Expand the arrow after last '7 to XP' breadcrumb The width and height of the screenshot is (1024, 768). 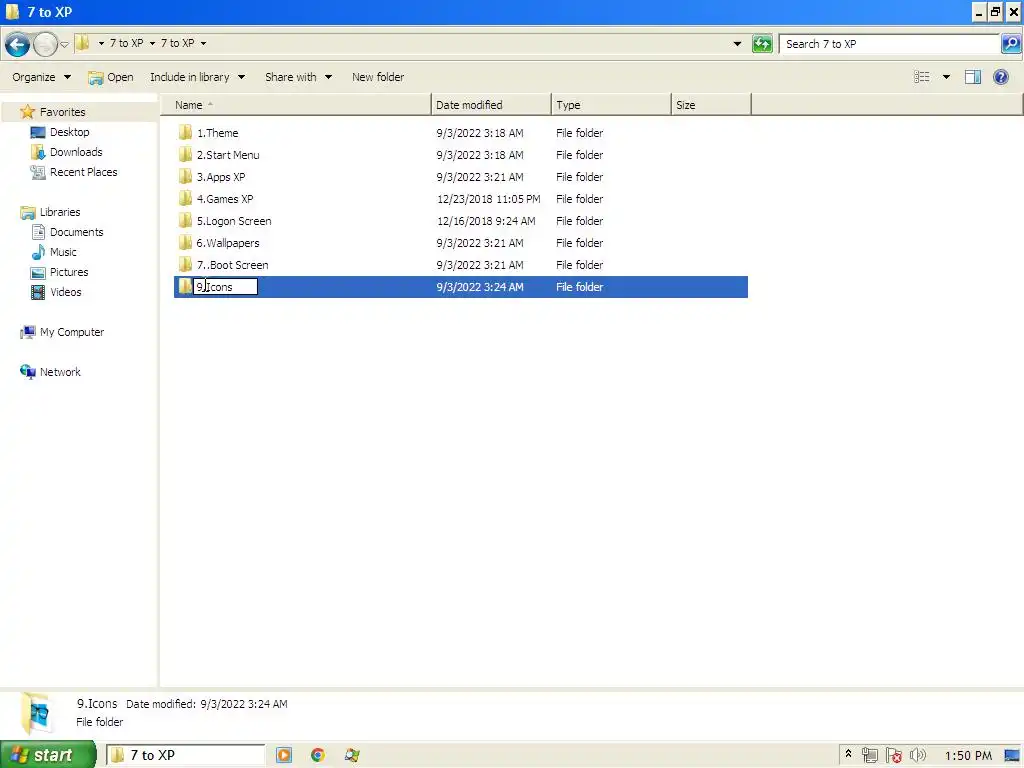click(x=203, y=44)
